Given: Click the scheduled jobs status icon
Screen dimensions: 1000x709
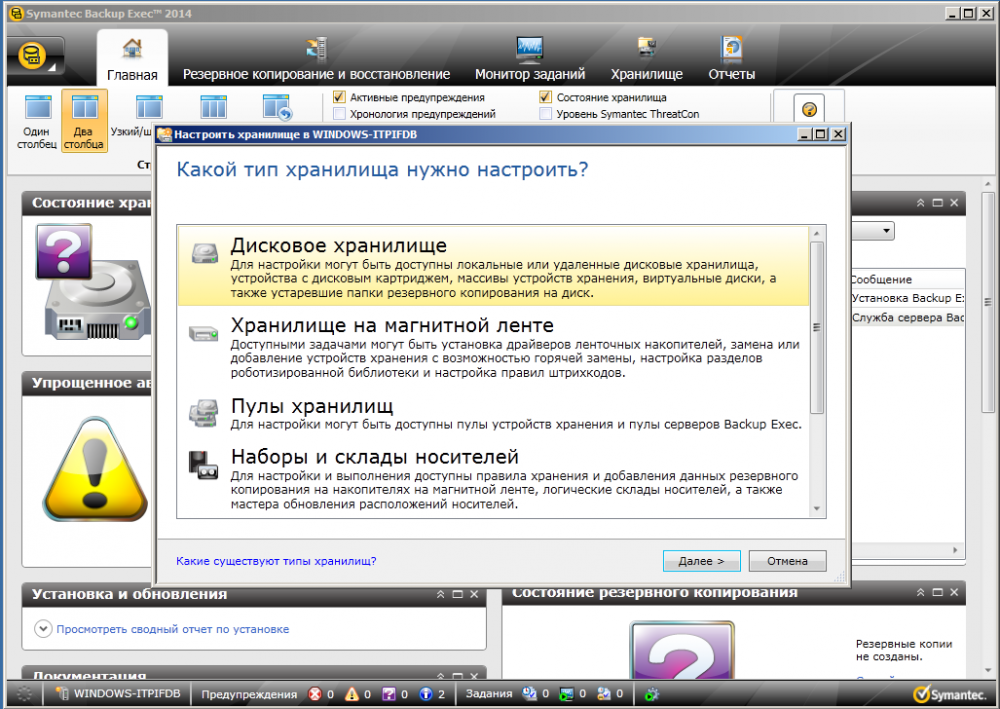Looking at the screenshot, I should coord(529,694).
